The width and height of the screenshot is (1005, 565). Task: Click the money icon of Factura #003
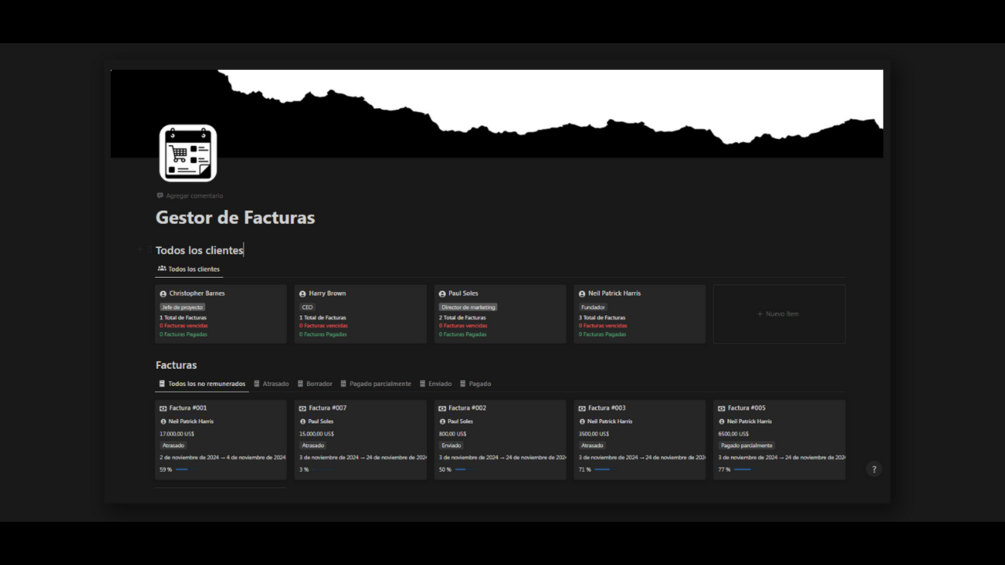tap(582, 408)
